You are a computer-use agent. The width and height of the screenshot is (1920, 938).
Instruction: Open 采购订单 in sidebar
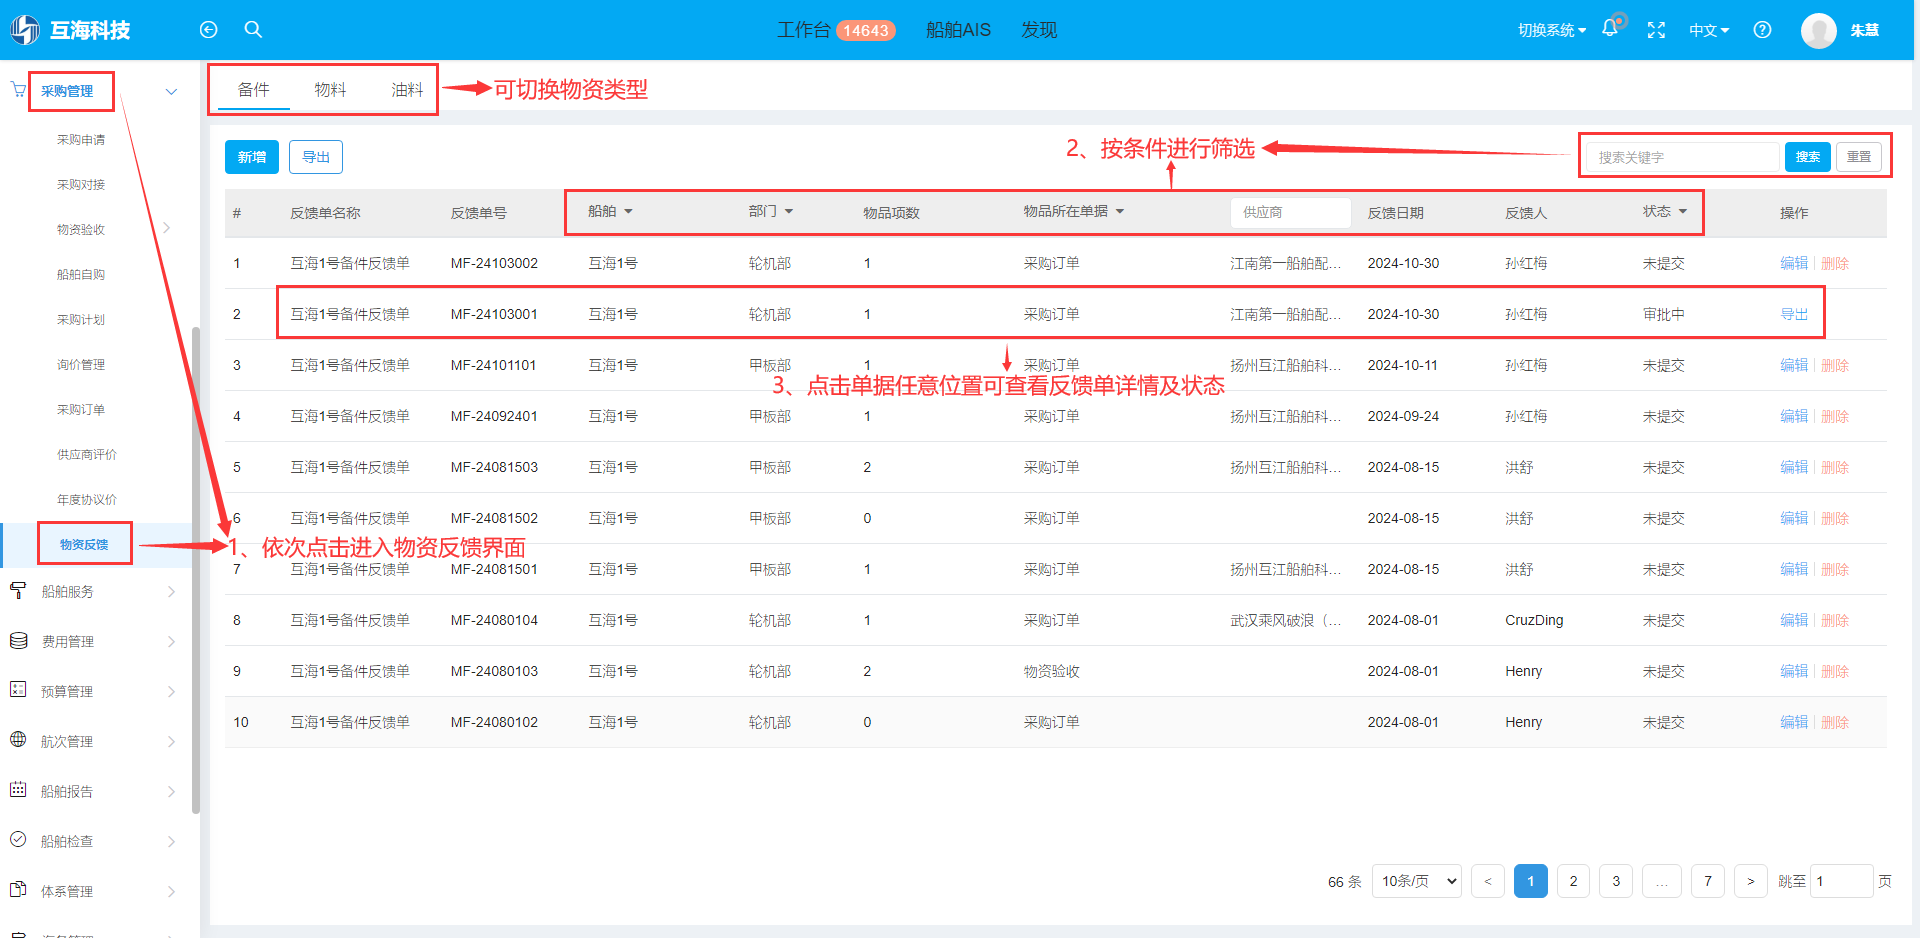pos(81,410)
